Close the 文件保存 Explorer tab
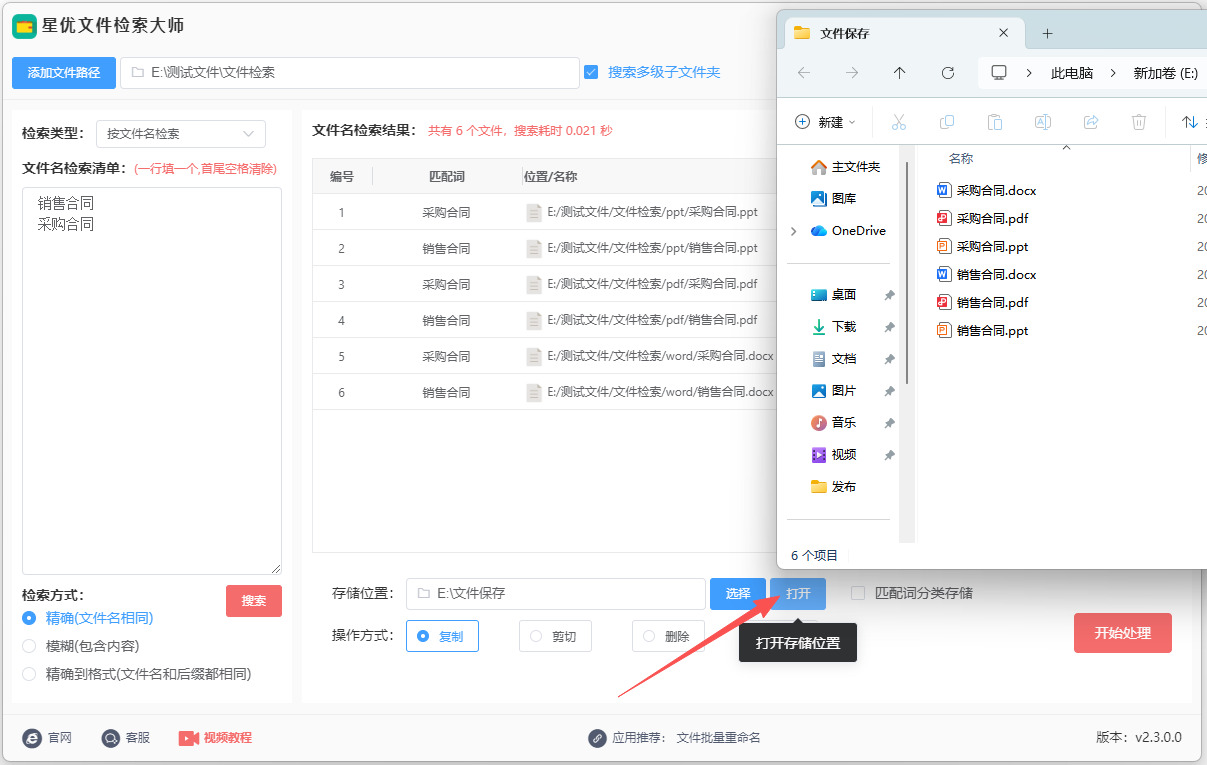 pos(1003,33)
